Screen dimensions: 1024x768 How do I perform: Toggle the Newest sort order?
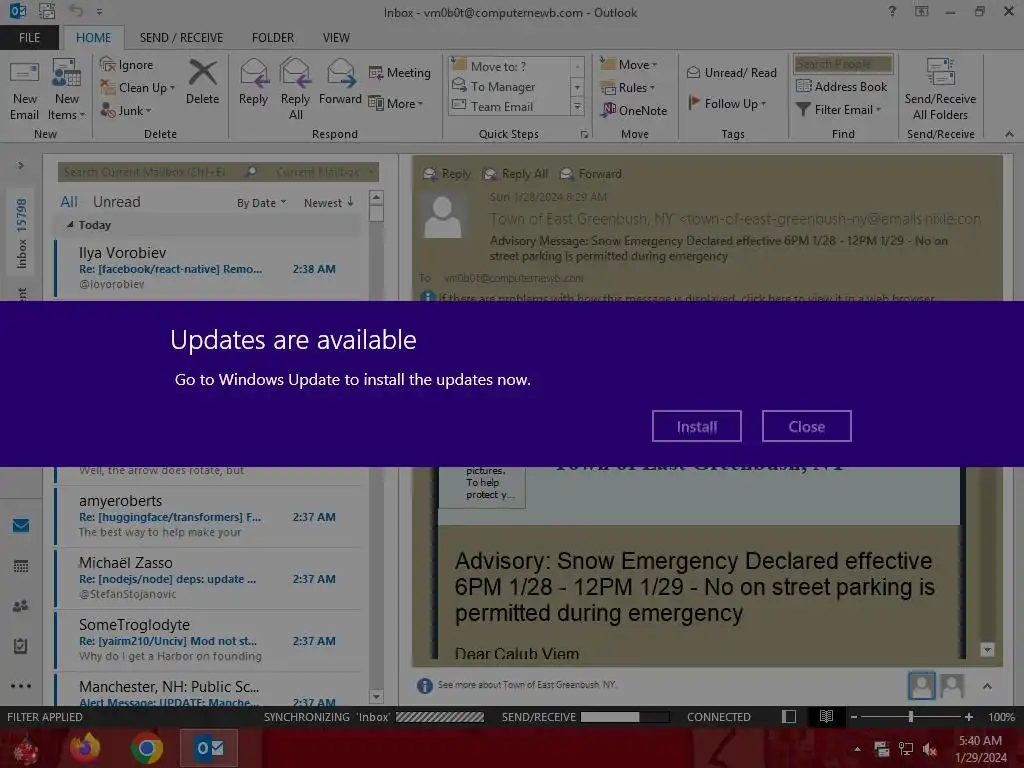[328, 203]
